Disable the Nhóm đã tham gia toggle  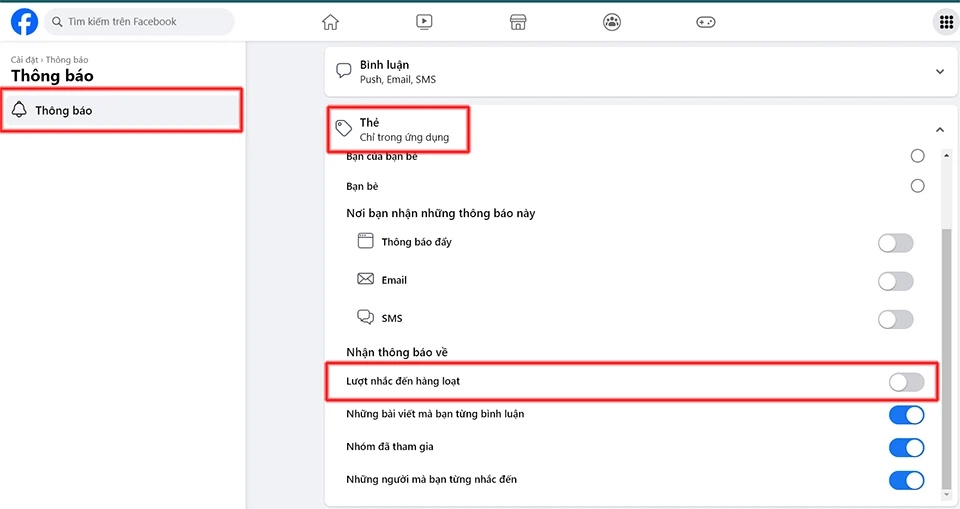[x=907, y=448]
